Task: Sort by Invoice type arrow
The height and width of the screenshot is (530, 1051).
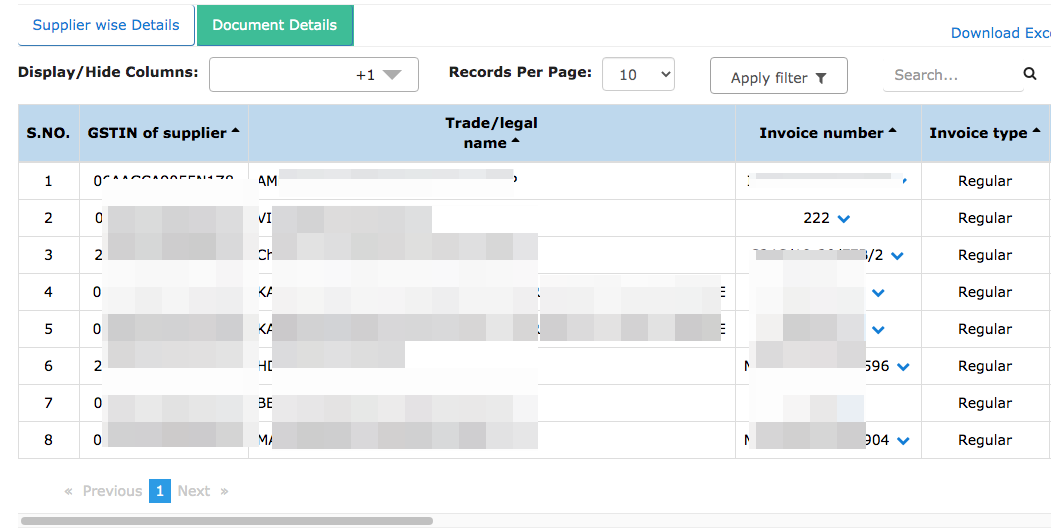Action: click(x=1036, y=131)
